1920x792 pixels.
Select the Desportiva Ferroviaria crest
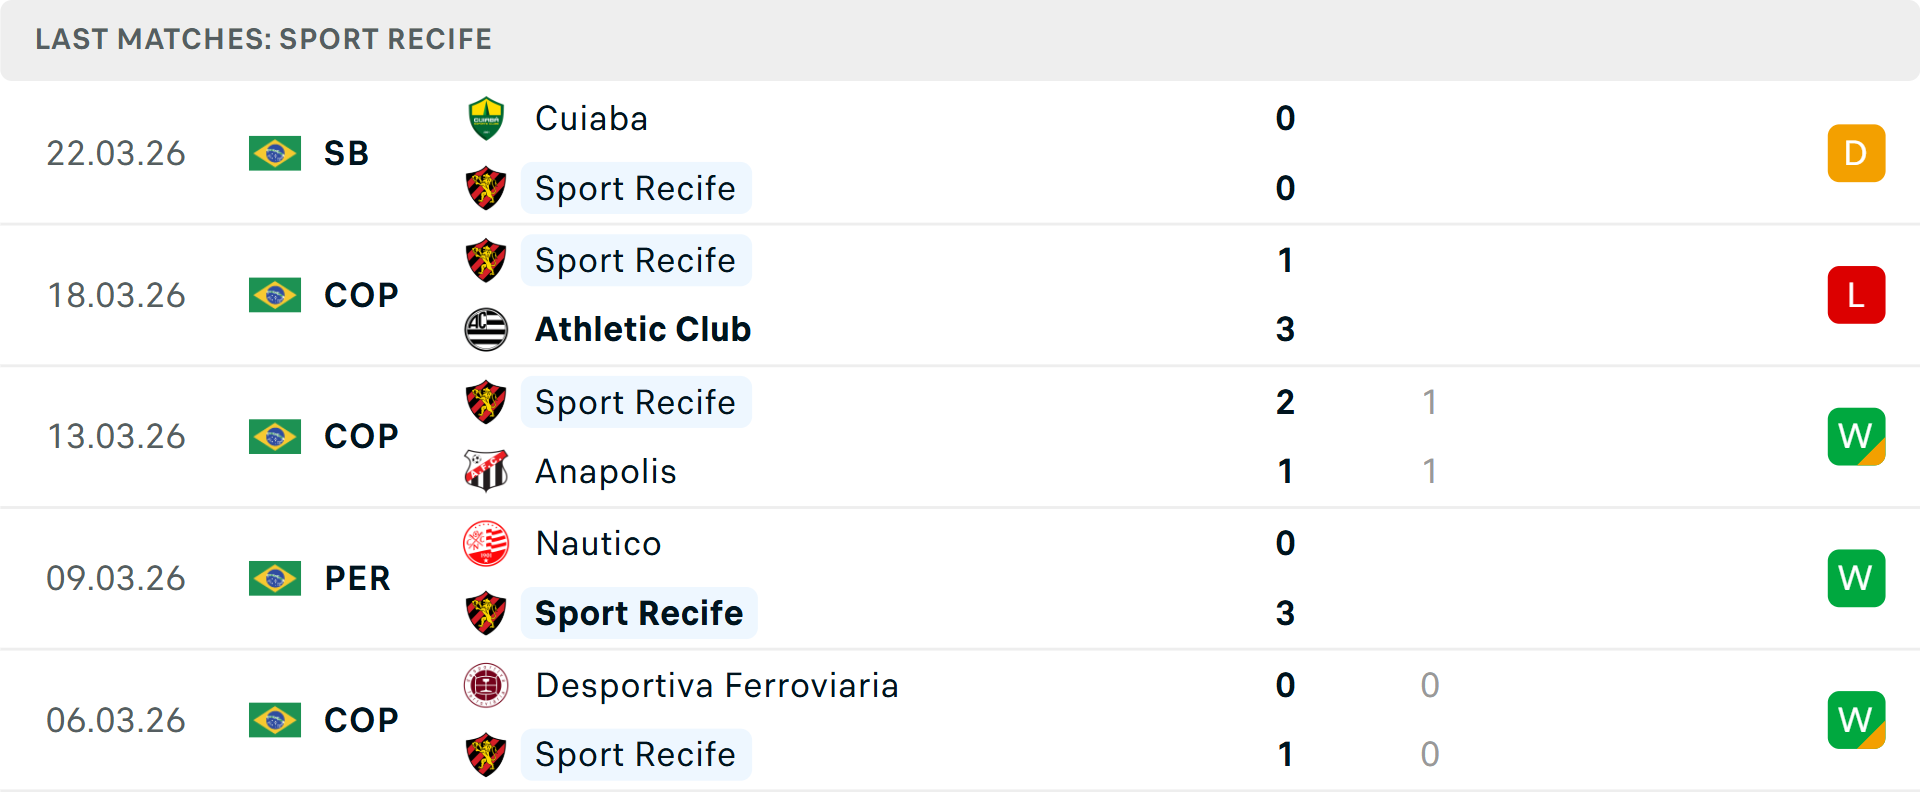tap(486, 686)
